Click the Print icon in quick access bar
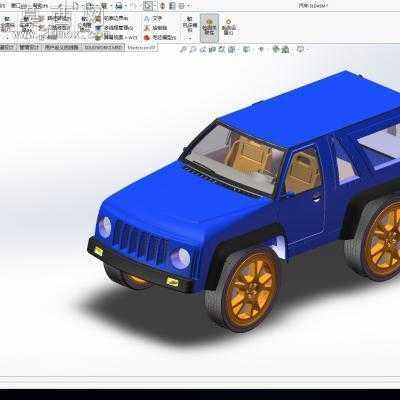This screenshot has height=400, width=400. (119, 6)
